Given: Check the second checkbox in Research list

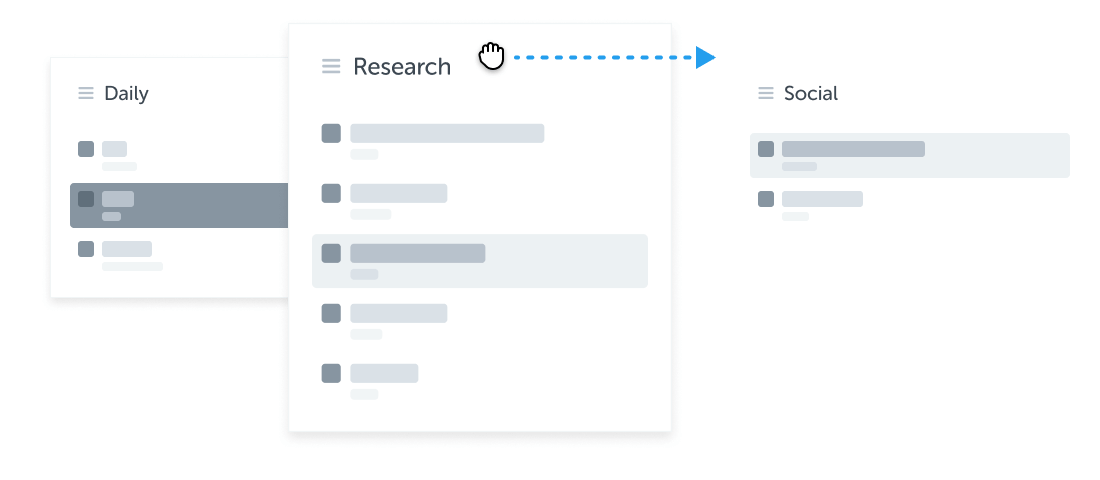Looking at the screenshot, I should 331,194.
